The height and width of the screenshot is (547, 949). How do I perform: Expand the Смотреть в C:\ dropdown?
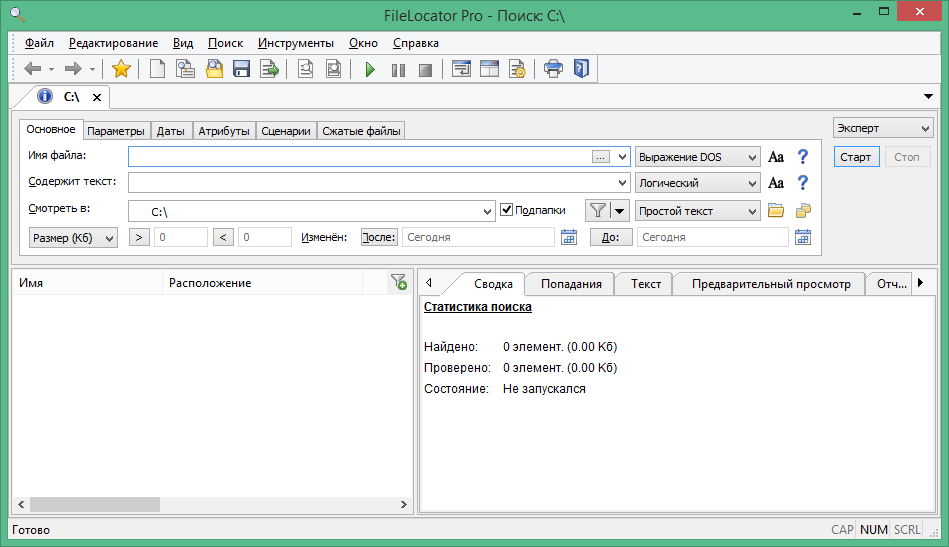click(487, 212)
